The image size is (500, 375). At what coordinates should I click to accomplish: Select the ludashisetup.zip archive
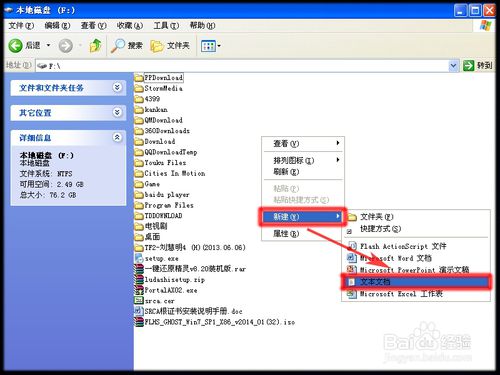point(170,279)
